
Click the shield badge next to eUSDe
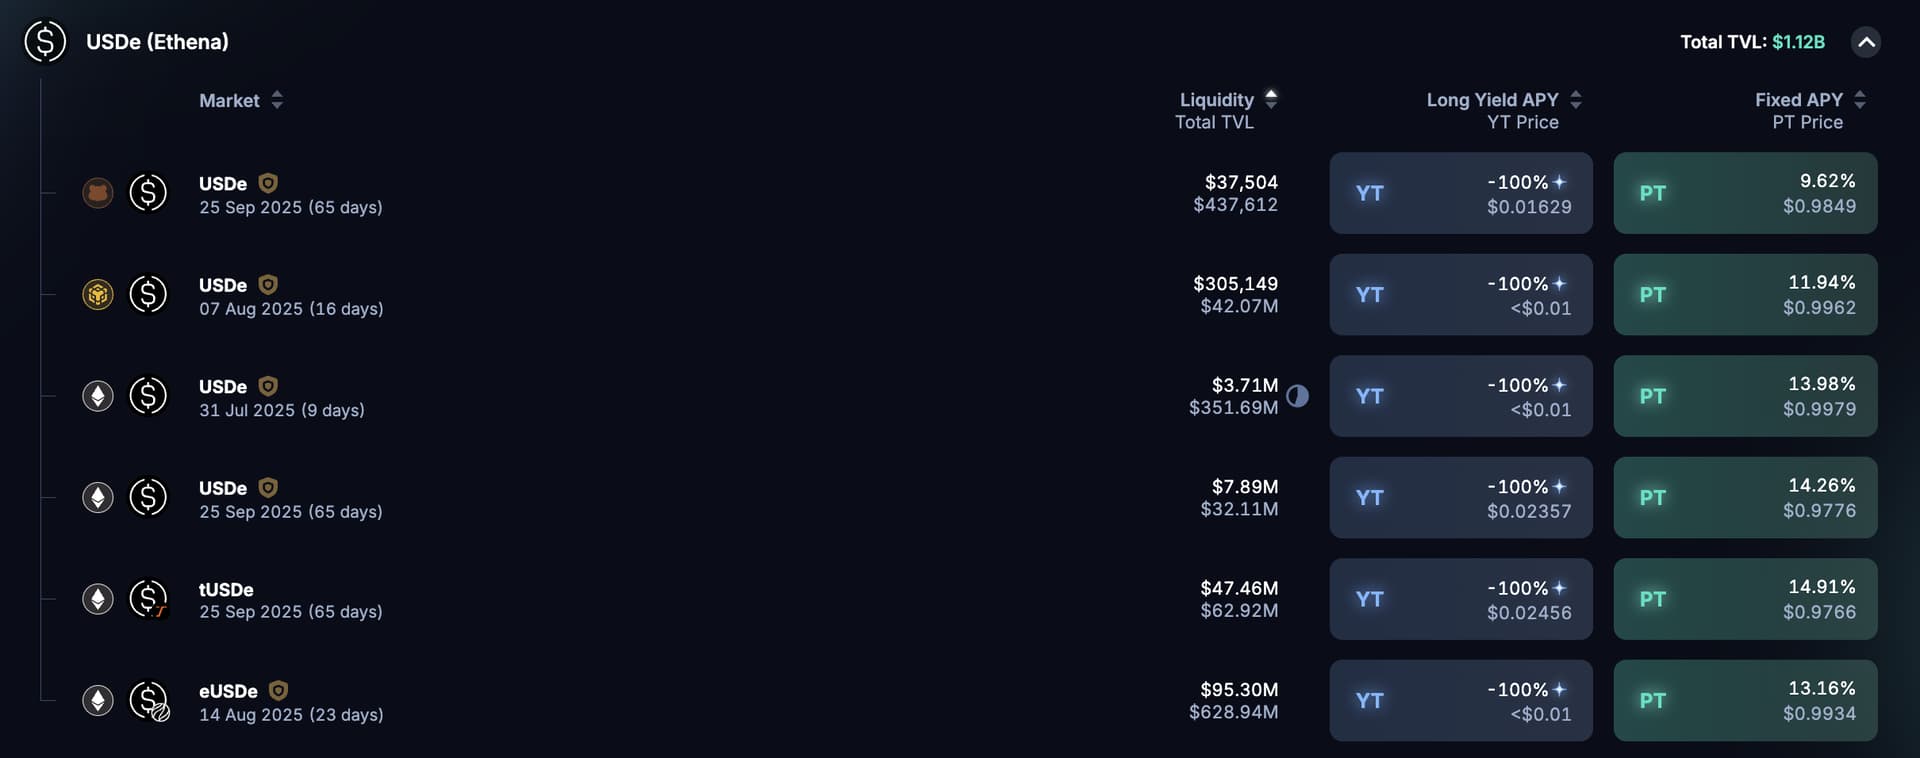pyautogui.click(x=279, y=690)
